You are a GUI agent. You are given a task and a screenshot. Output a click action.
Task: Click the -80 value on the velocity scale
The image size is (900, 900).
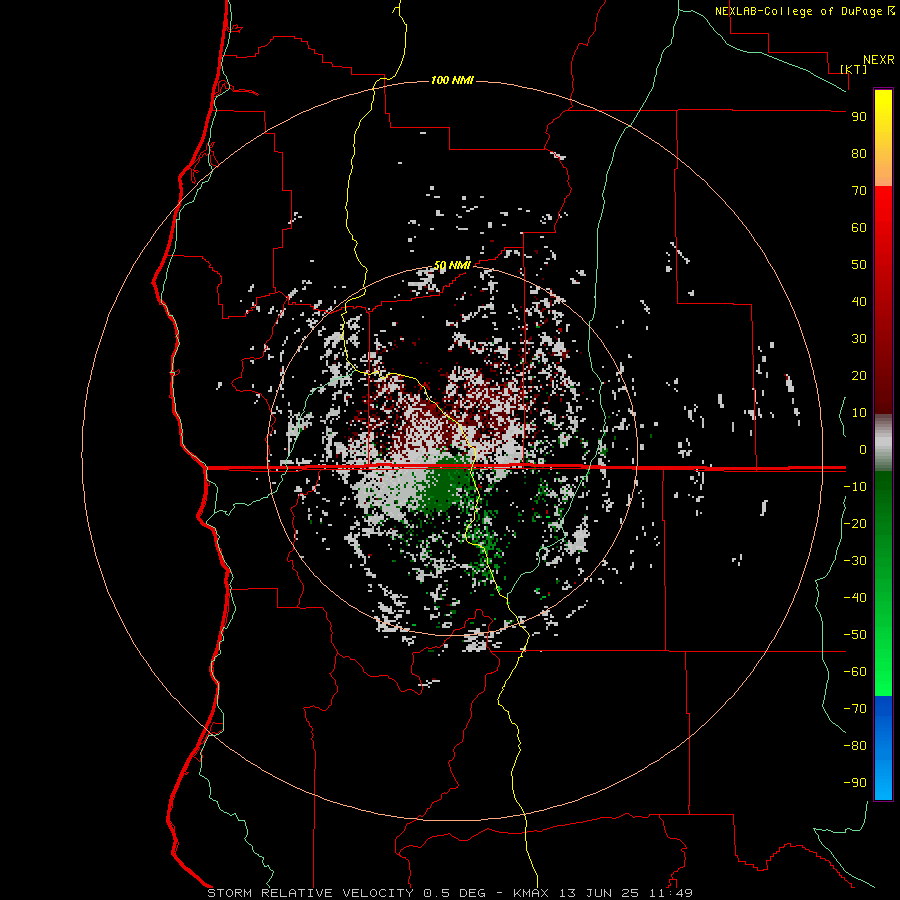[x=855, y=746]
